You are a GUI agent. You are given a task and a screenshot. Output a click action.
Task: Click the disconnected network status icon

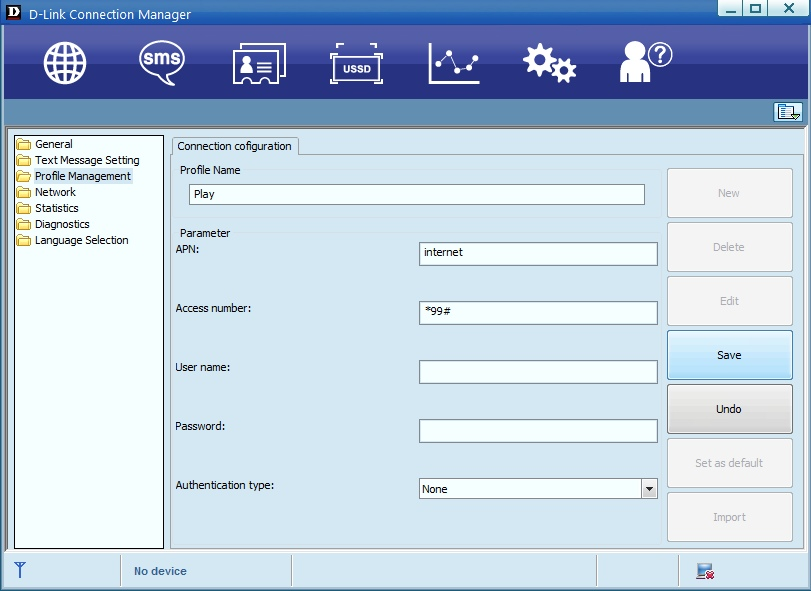705,571
